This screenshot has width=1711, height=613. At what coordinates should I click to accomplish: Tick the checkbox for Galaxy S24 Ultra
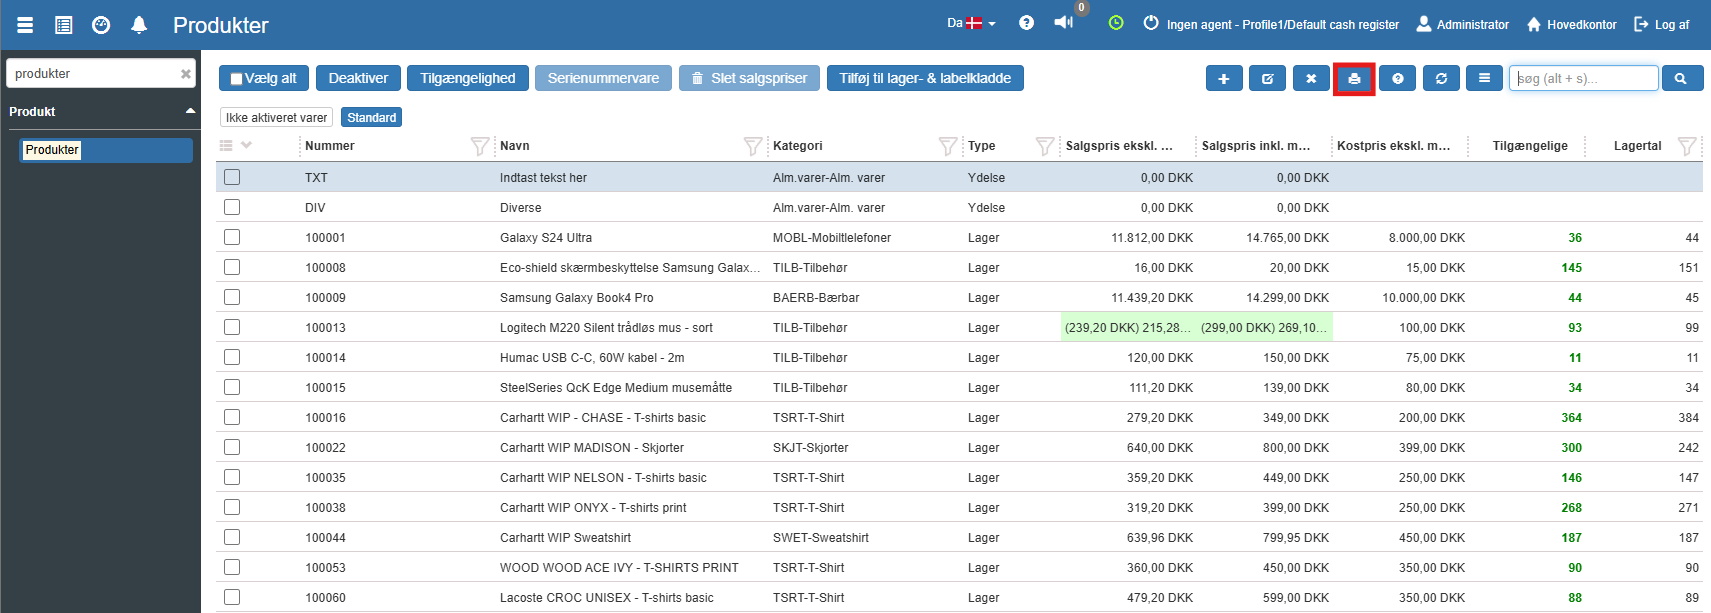tap(232, 237)
